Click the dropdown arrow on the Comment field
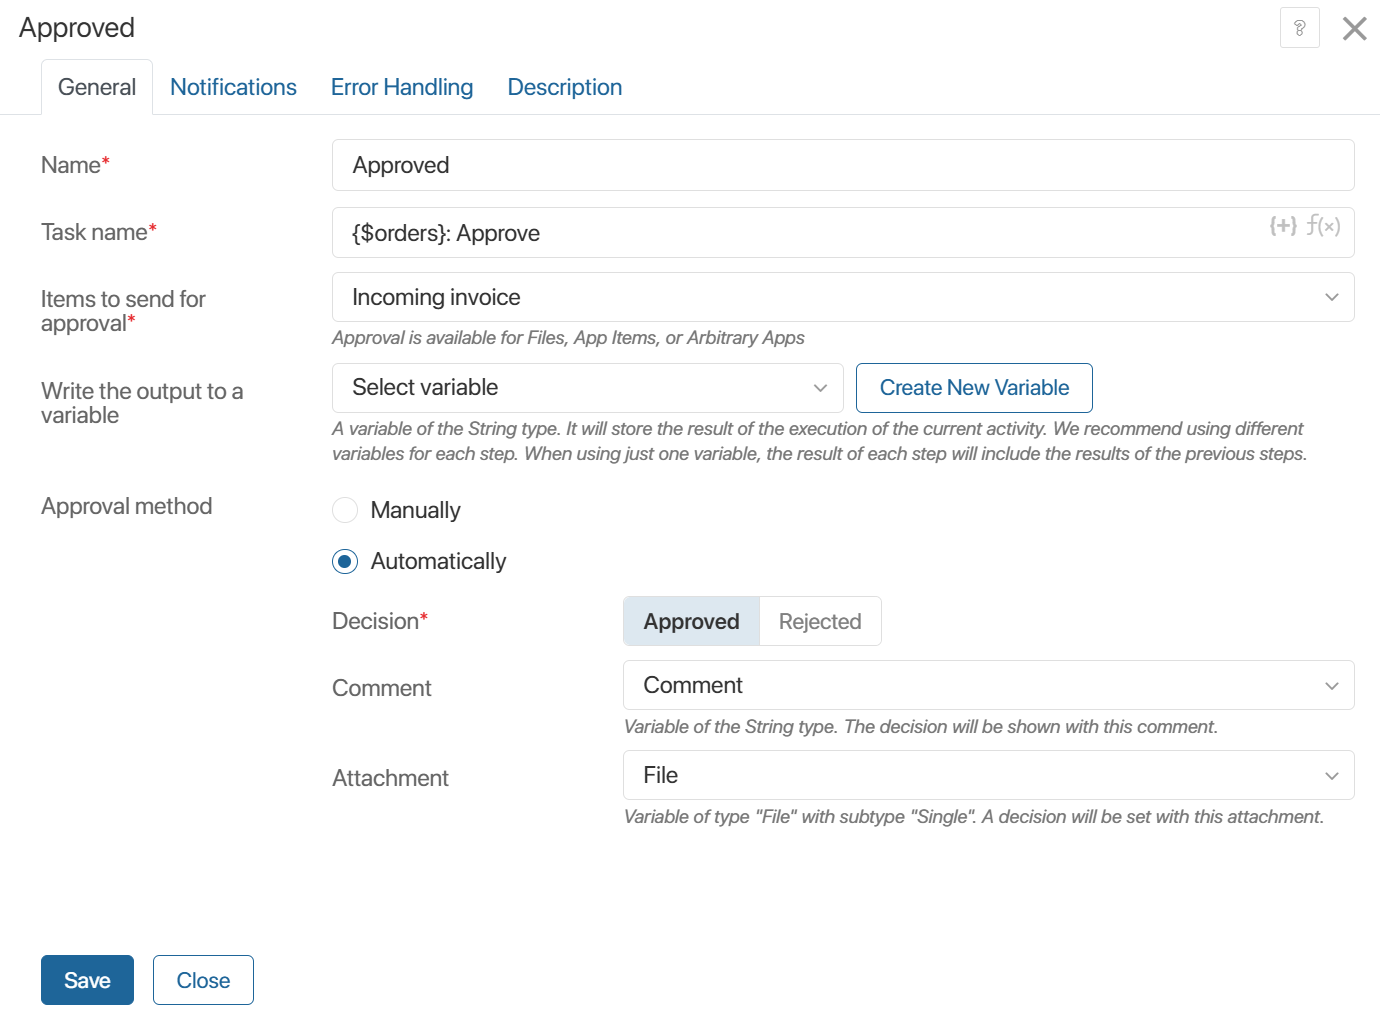The image size is (1380, 1009). 1331,685
